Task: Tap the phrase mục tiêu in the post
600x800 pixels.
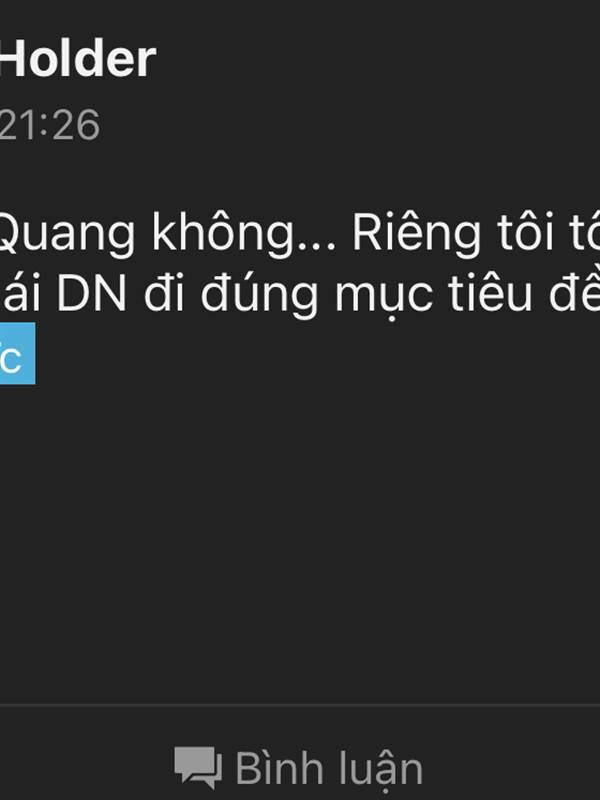Action: pyautogui.click(x=434, y=295)
